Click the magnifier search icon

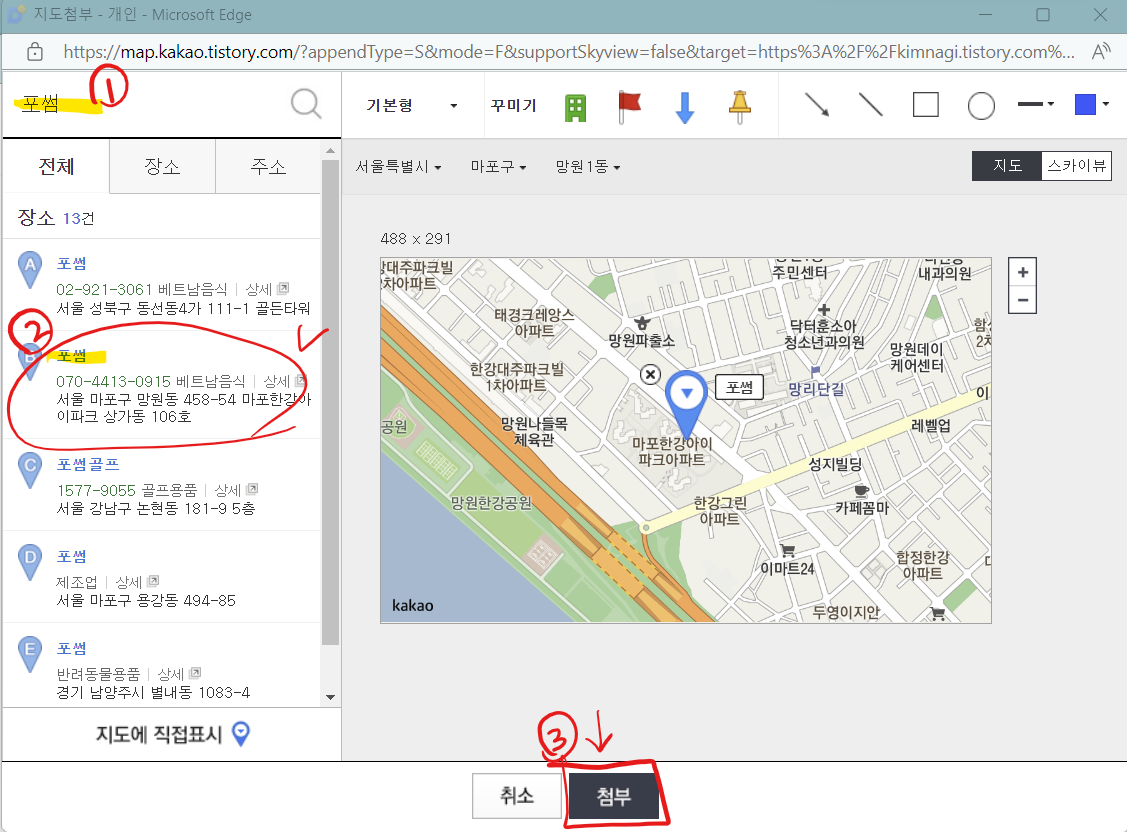tap(306, 104)
